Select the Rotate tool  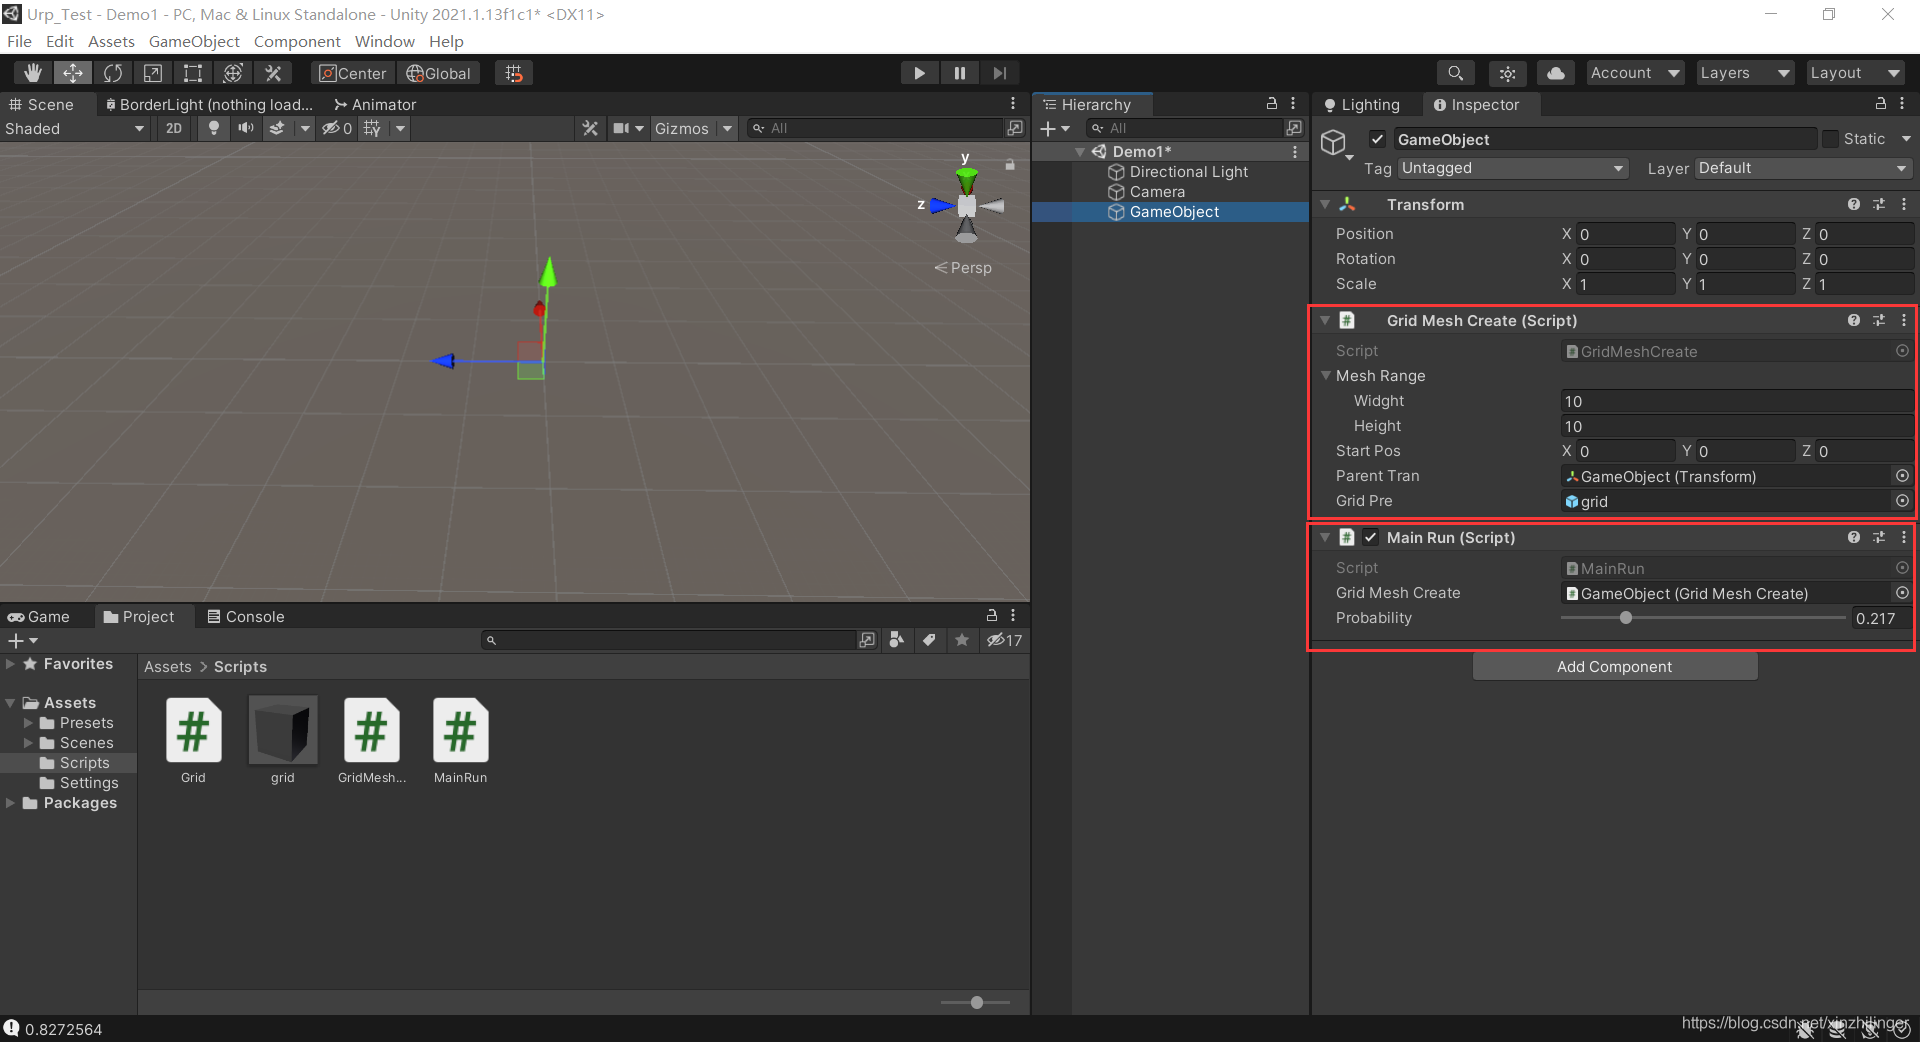point(113,73)
